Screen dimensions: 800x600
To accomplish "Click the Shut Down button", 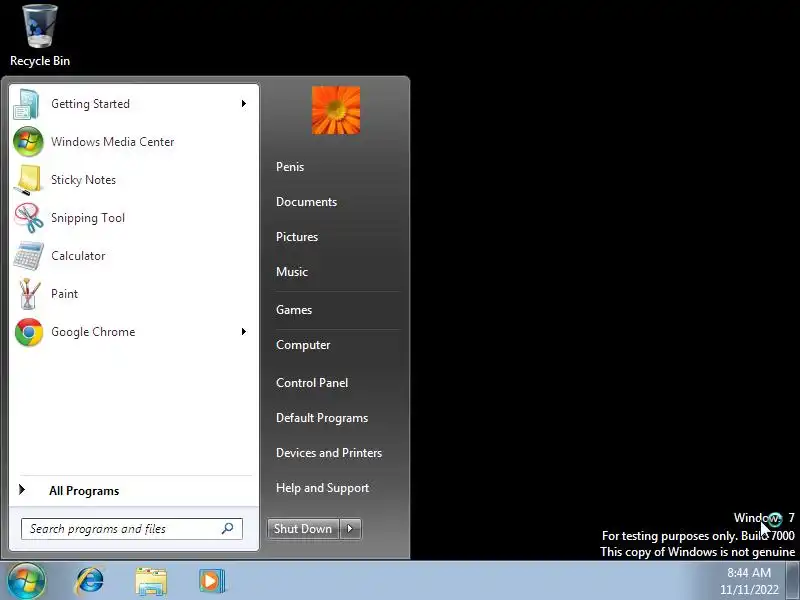I will click(x=303, y=529).
